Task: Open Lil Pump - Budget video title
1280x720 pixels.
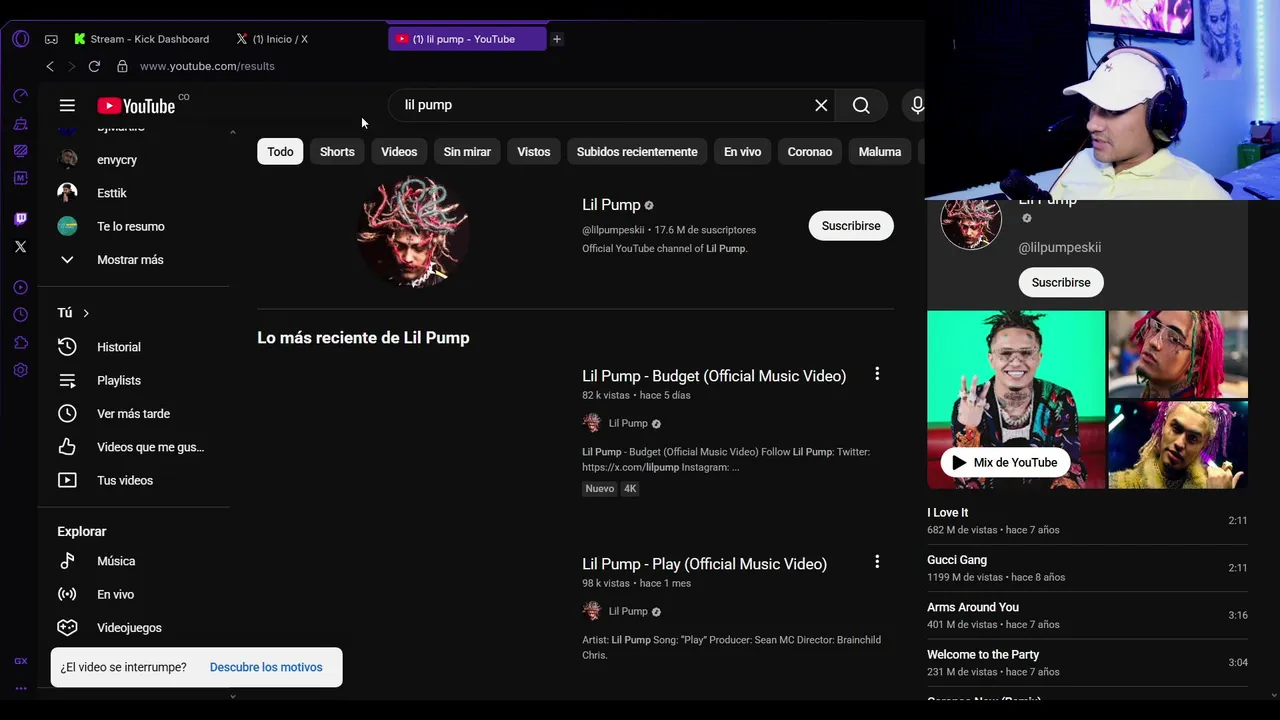Action: coord(714,376)
